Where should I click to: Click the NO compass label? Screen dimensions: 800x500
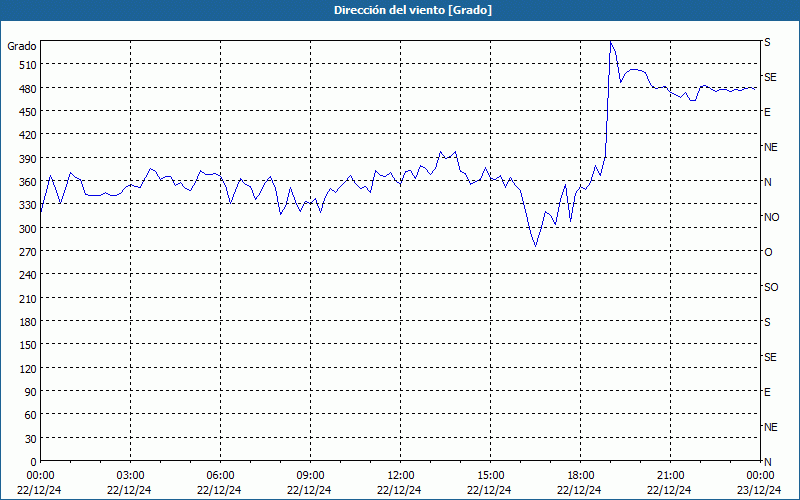(x=771, y=217)
